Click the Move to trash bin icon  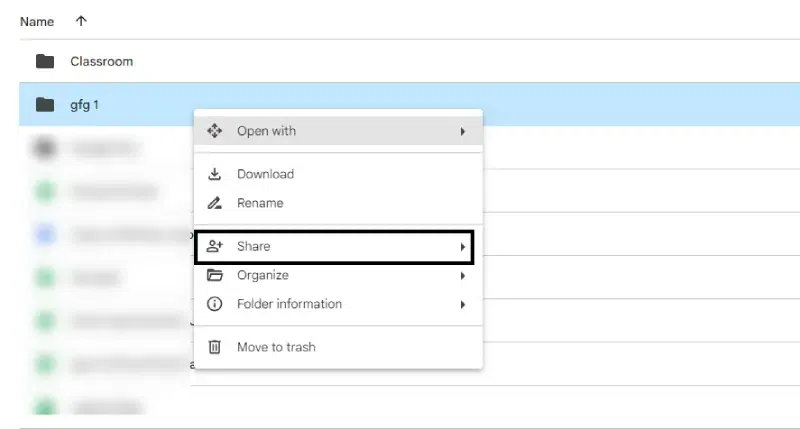tap(214, 347)
